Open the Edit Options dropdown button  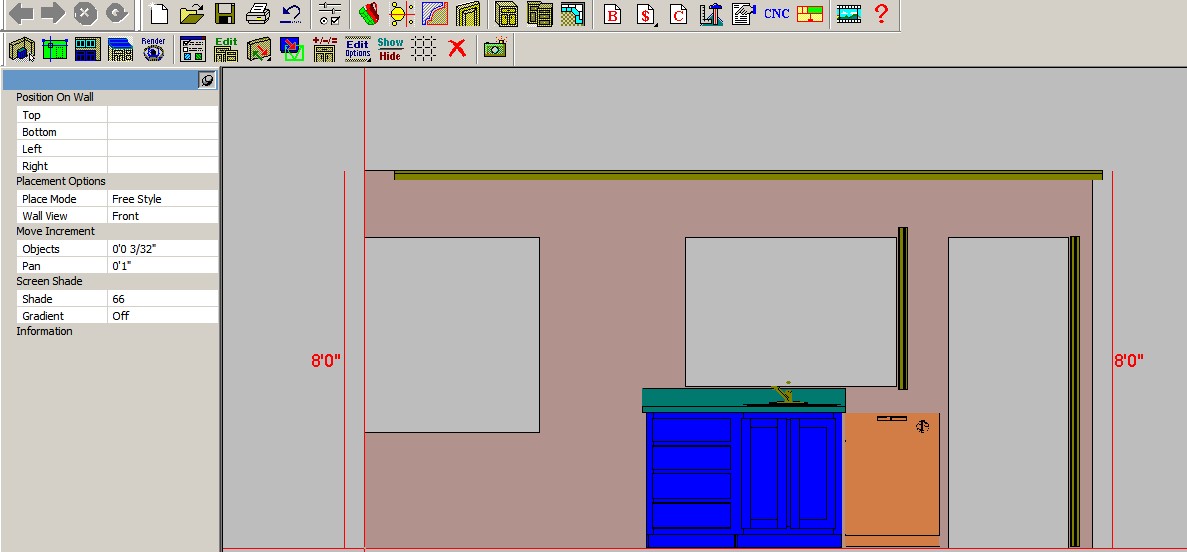pyautogui.click(x=357, y=48)
